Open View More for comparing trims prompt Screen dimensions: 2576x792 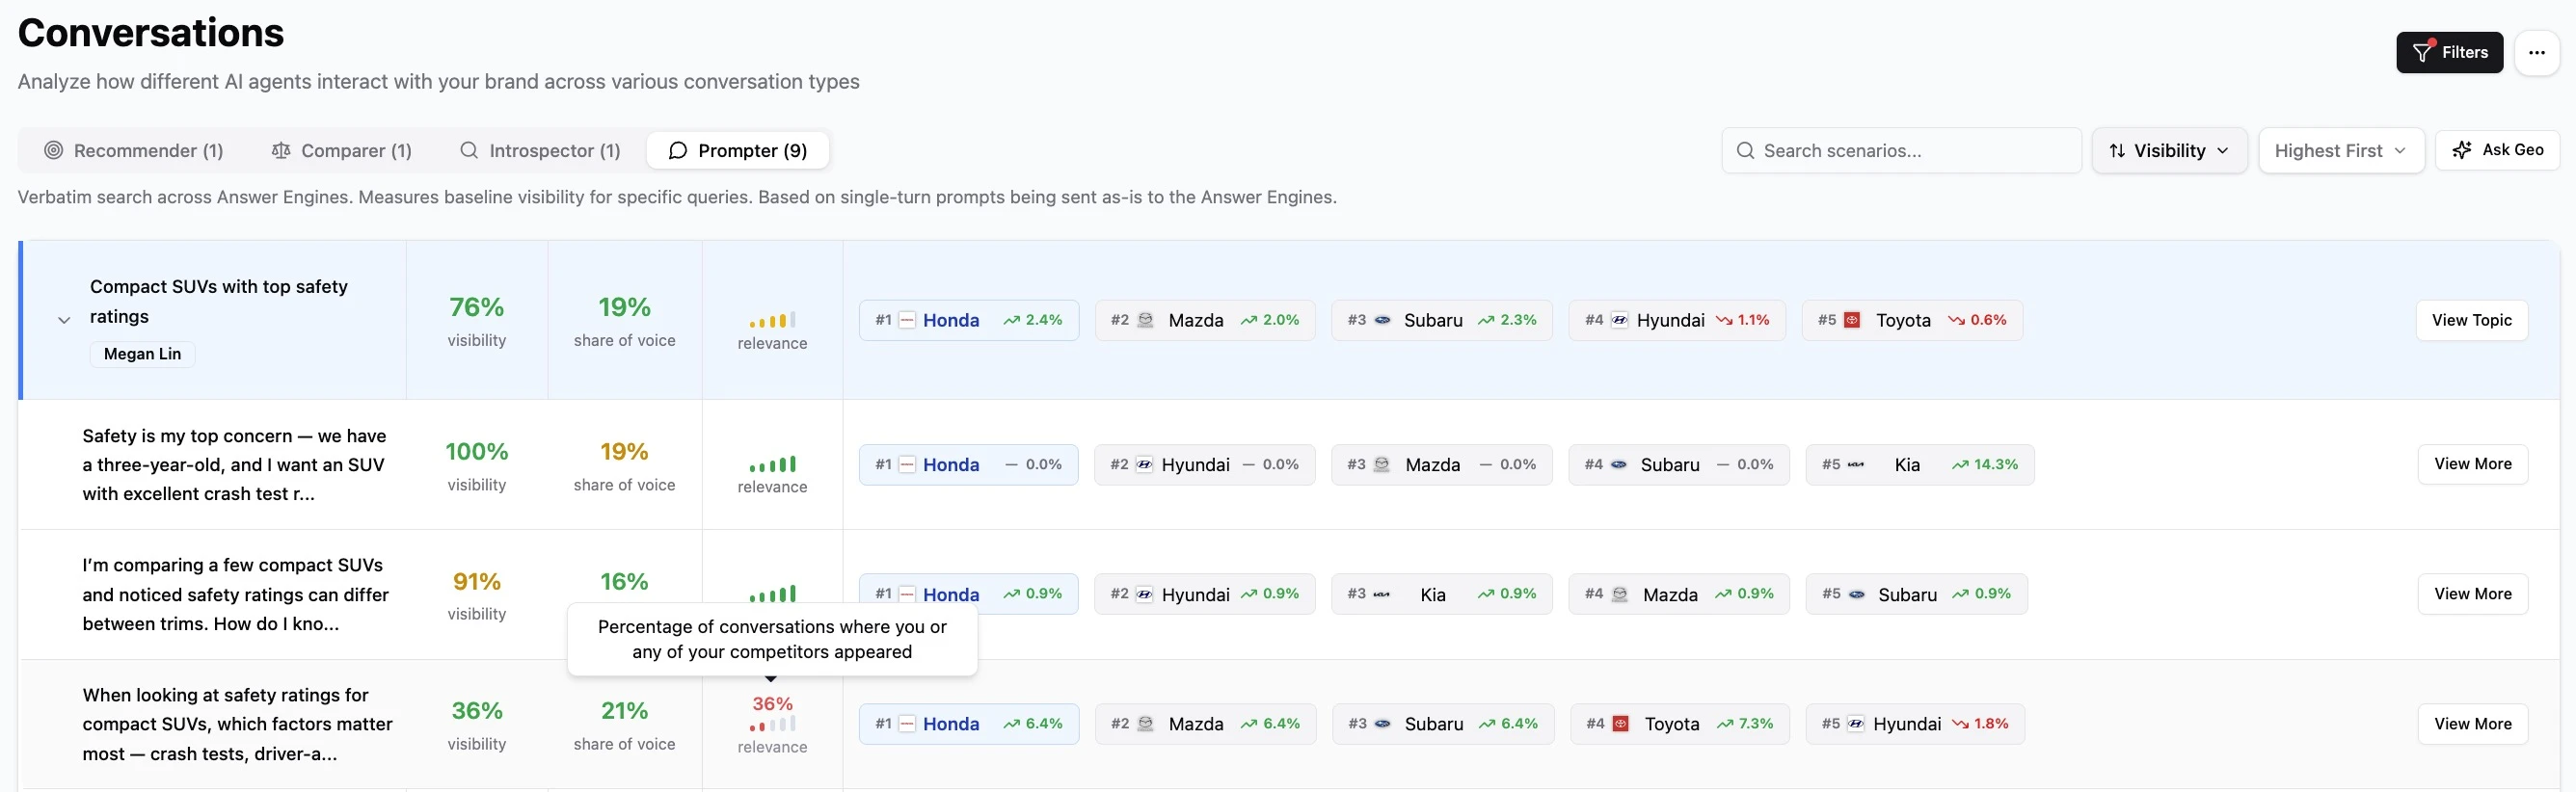pos(2472,594)
